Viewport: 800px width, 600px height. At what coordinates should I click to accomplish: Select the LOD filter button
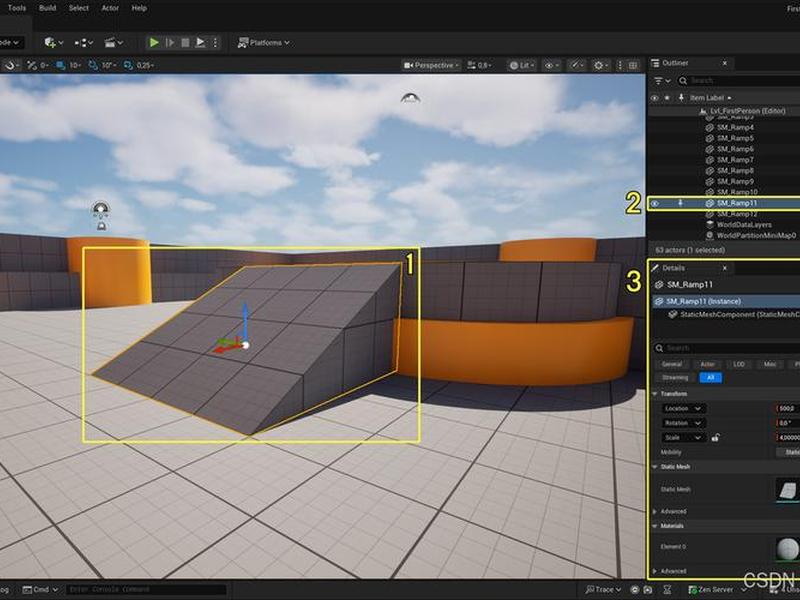(x=738, y=364)
